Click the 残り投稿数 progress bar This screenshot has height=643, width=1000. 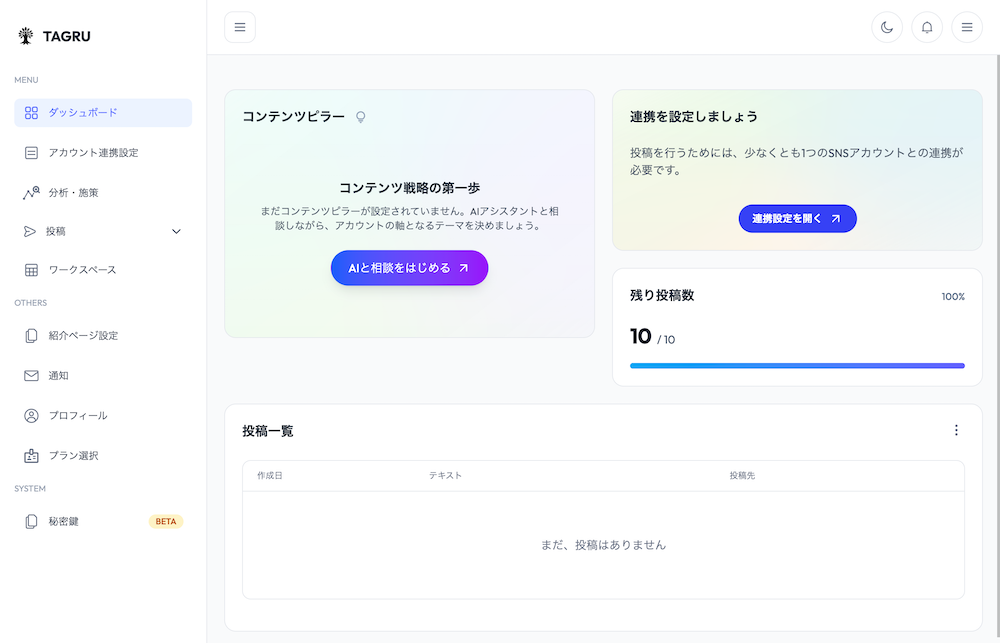click(797, 366)
